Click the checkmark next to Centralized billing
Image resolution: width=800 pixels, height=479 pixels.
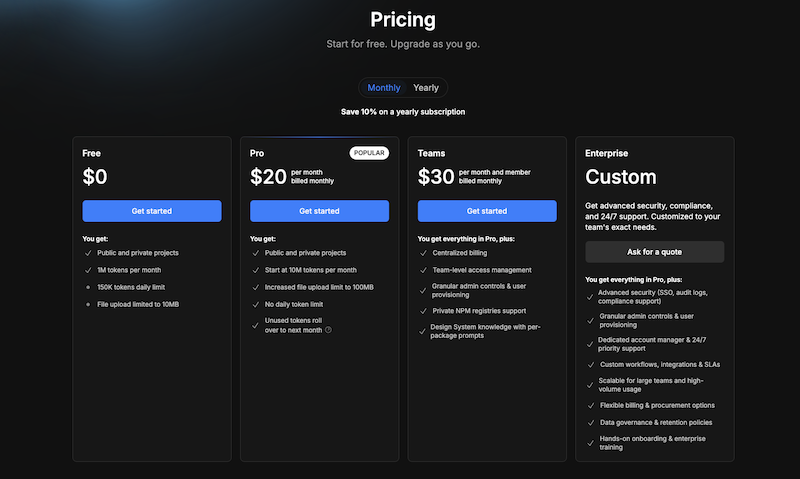423,253
